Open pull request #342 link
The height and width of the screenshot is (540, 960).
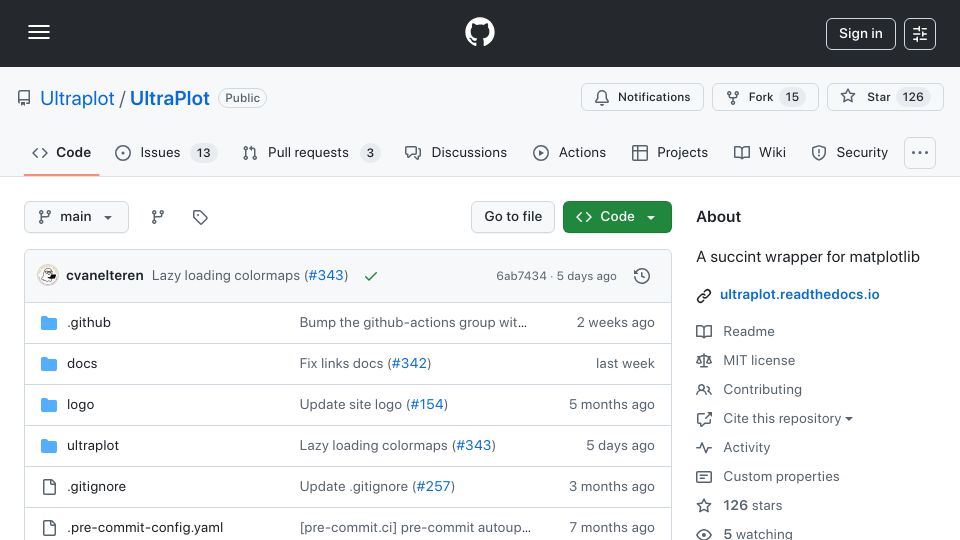click(x=409, y=364)
